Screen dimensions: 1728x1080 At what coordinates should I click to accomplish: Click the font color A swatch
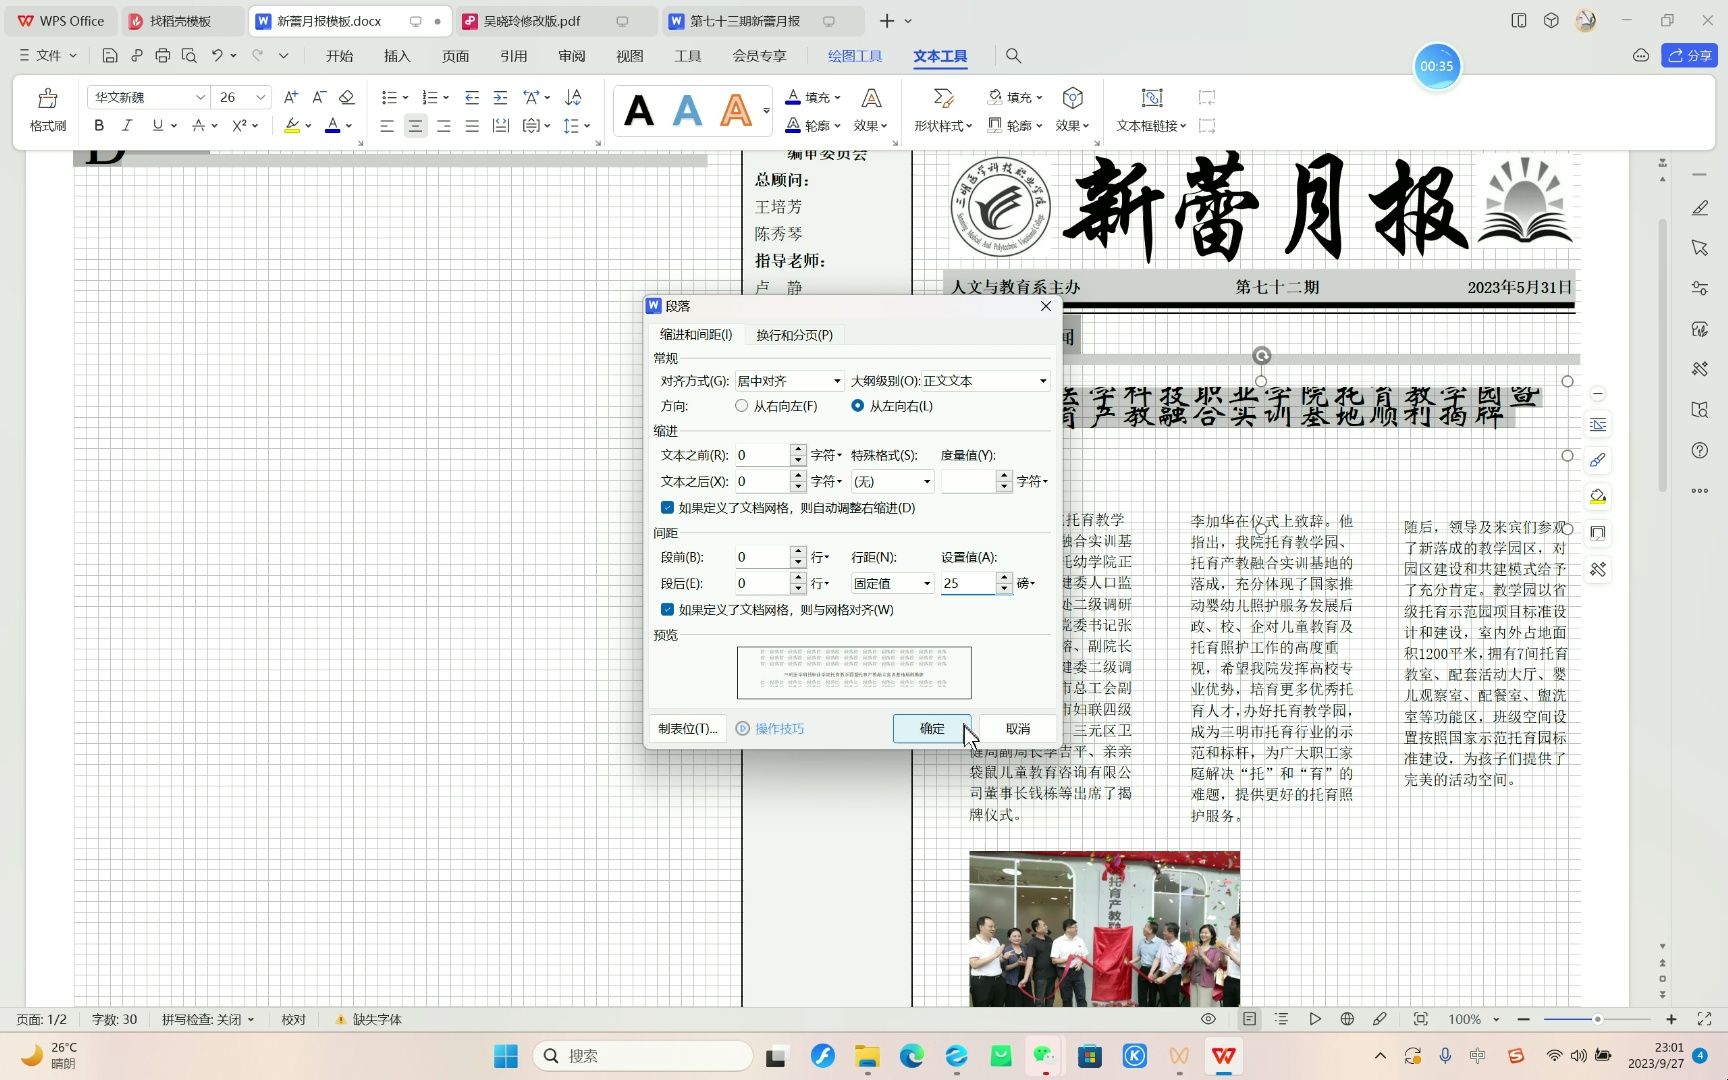click(332, 125)
